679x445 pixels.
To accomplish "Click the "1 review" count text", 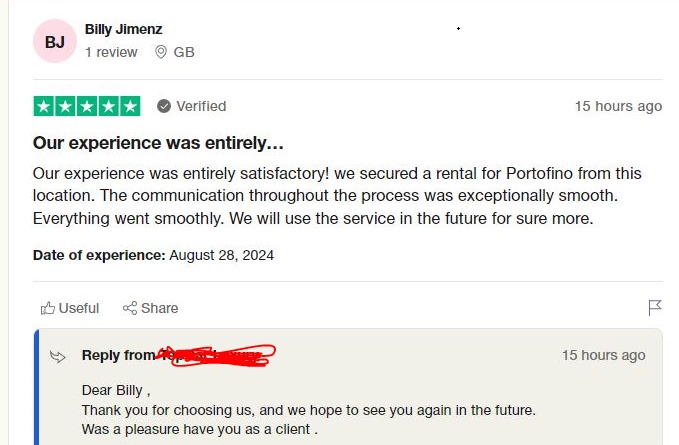I will point(111,52).
